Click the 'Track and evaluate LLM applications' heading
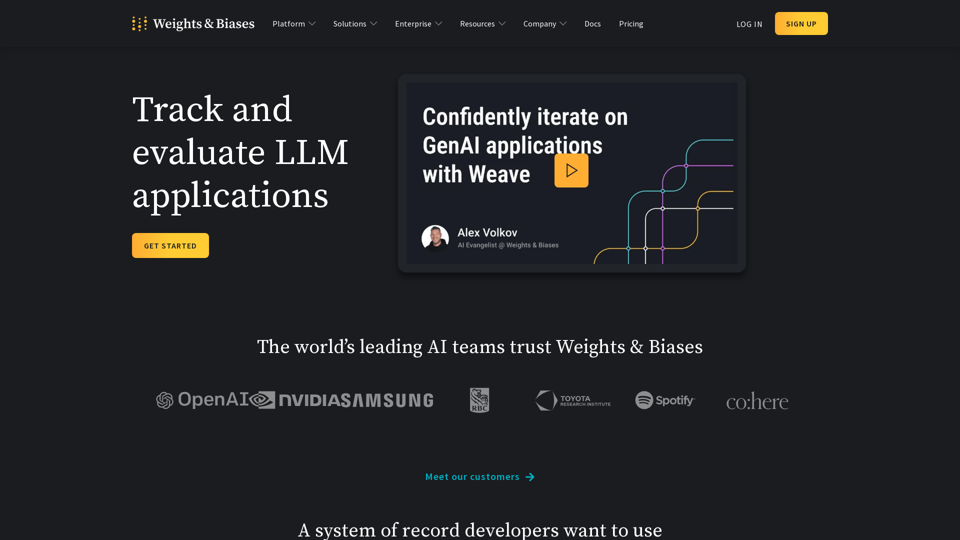 point(240,152)
